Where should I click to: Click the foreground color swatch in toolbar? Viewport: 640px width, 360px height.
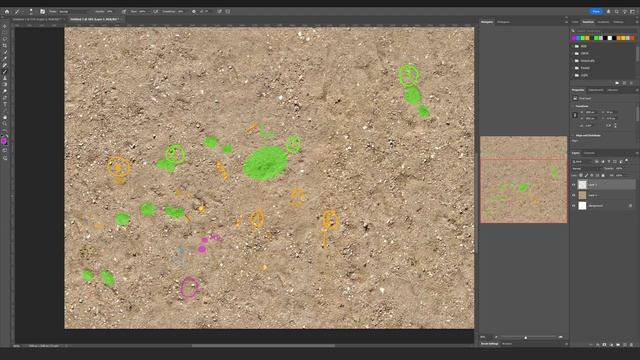point(4,141)
